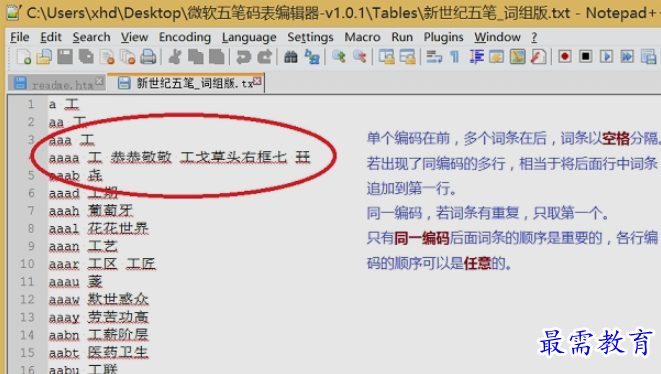Print the document using the printer icon
Viewport: 661px width, 374px height.
tap(148, 57)
